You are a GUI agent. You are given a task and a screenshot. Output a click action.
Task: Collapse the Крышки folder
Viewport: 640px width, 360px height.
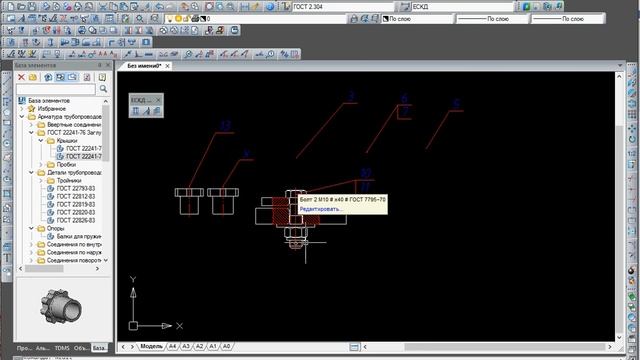tap(41, 140)
